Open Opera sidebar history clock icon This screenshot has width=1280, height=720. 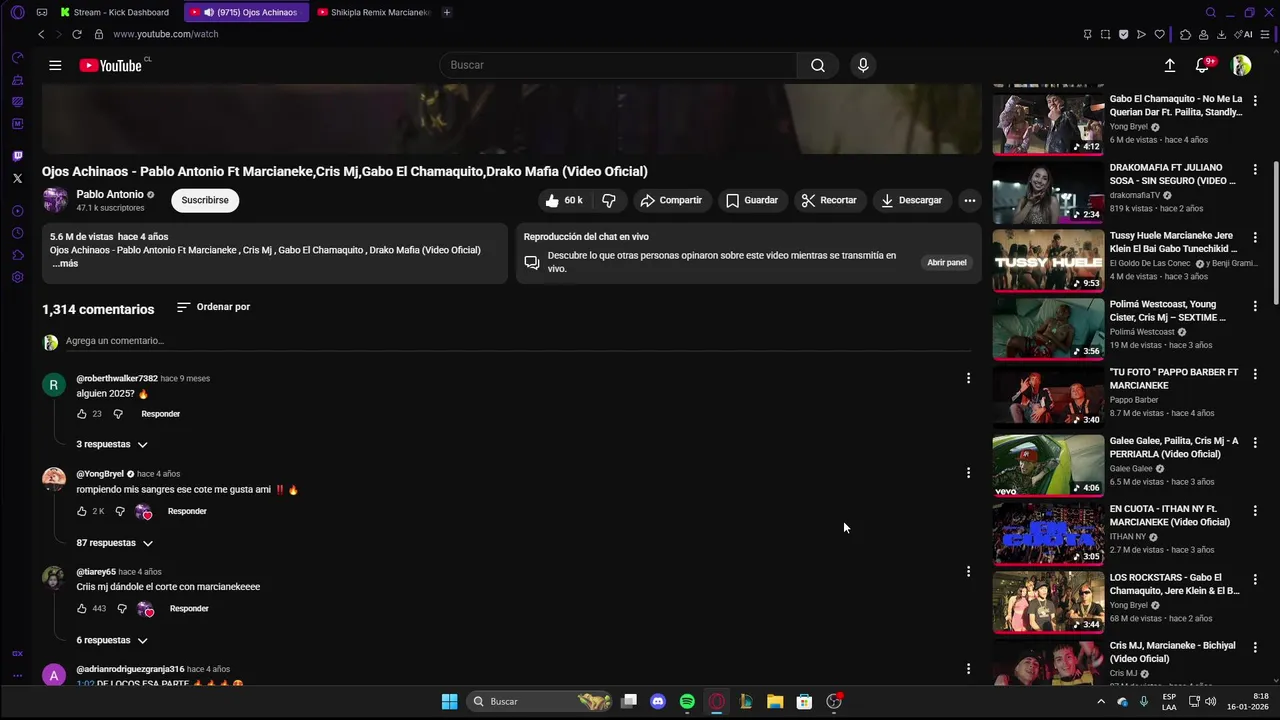[17, 233]
